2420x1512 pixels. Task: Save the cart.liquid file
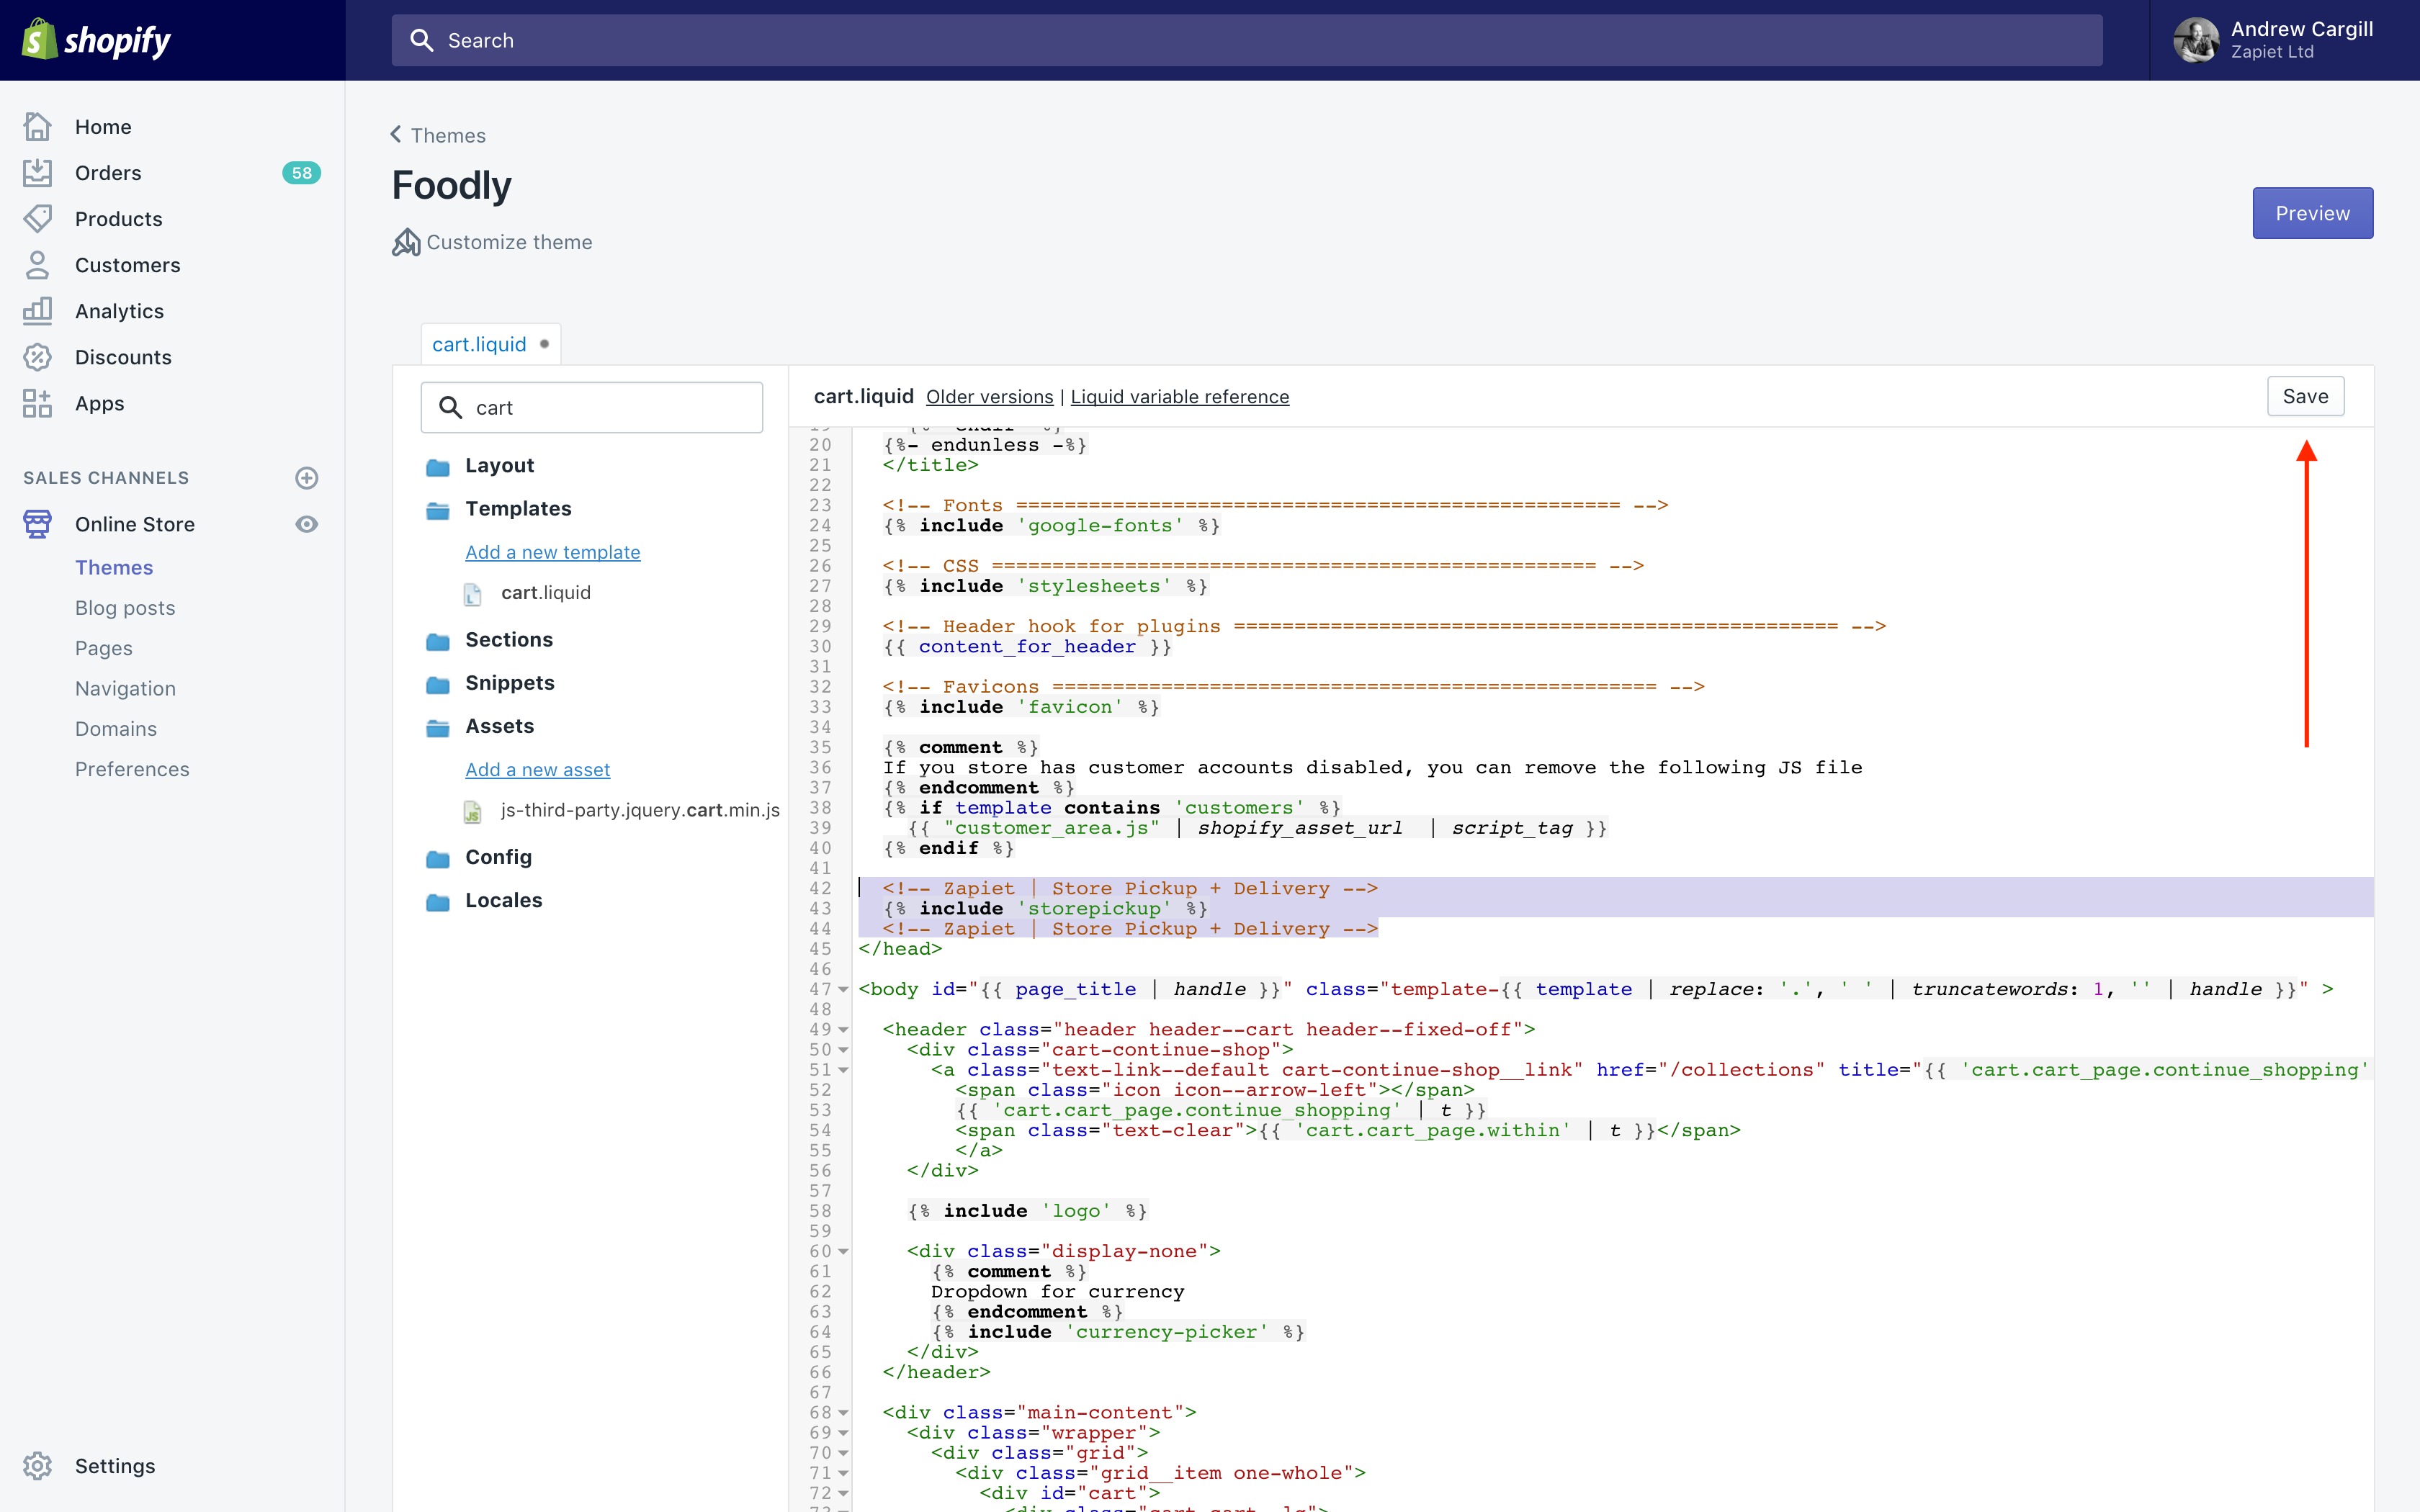pos(2305,396)
